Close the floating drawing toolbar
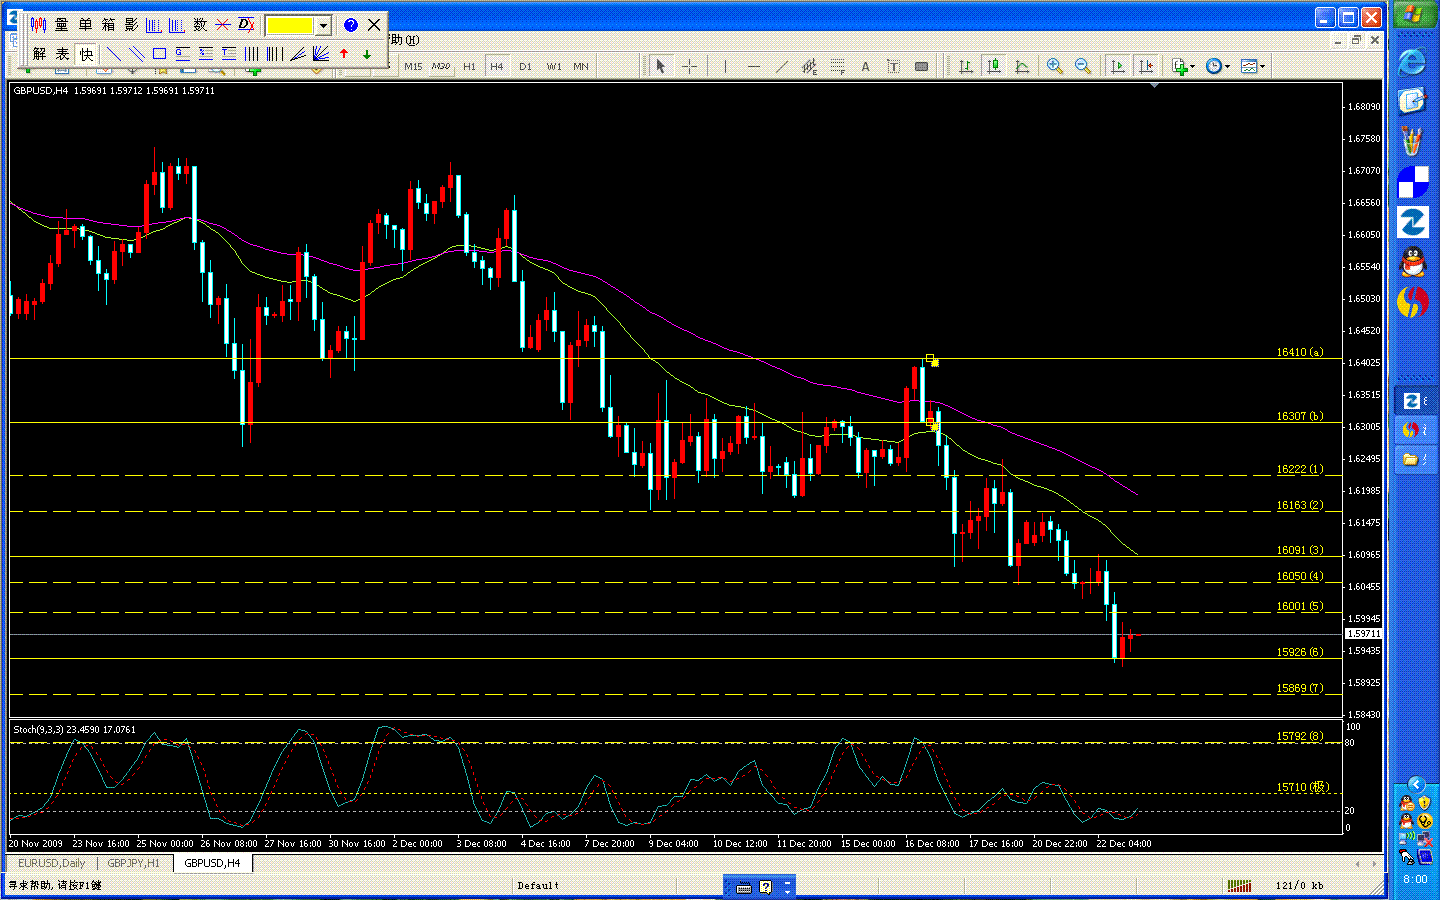This screenshot has width=1440, height=900. pos(374,25)
